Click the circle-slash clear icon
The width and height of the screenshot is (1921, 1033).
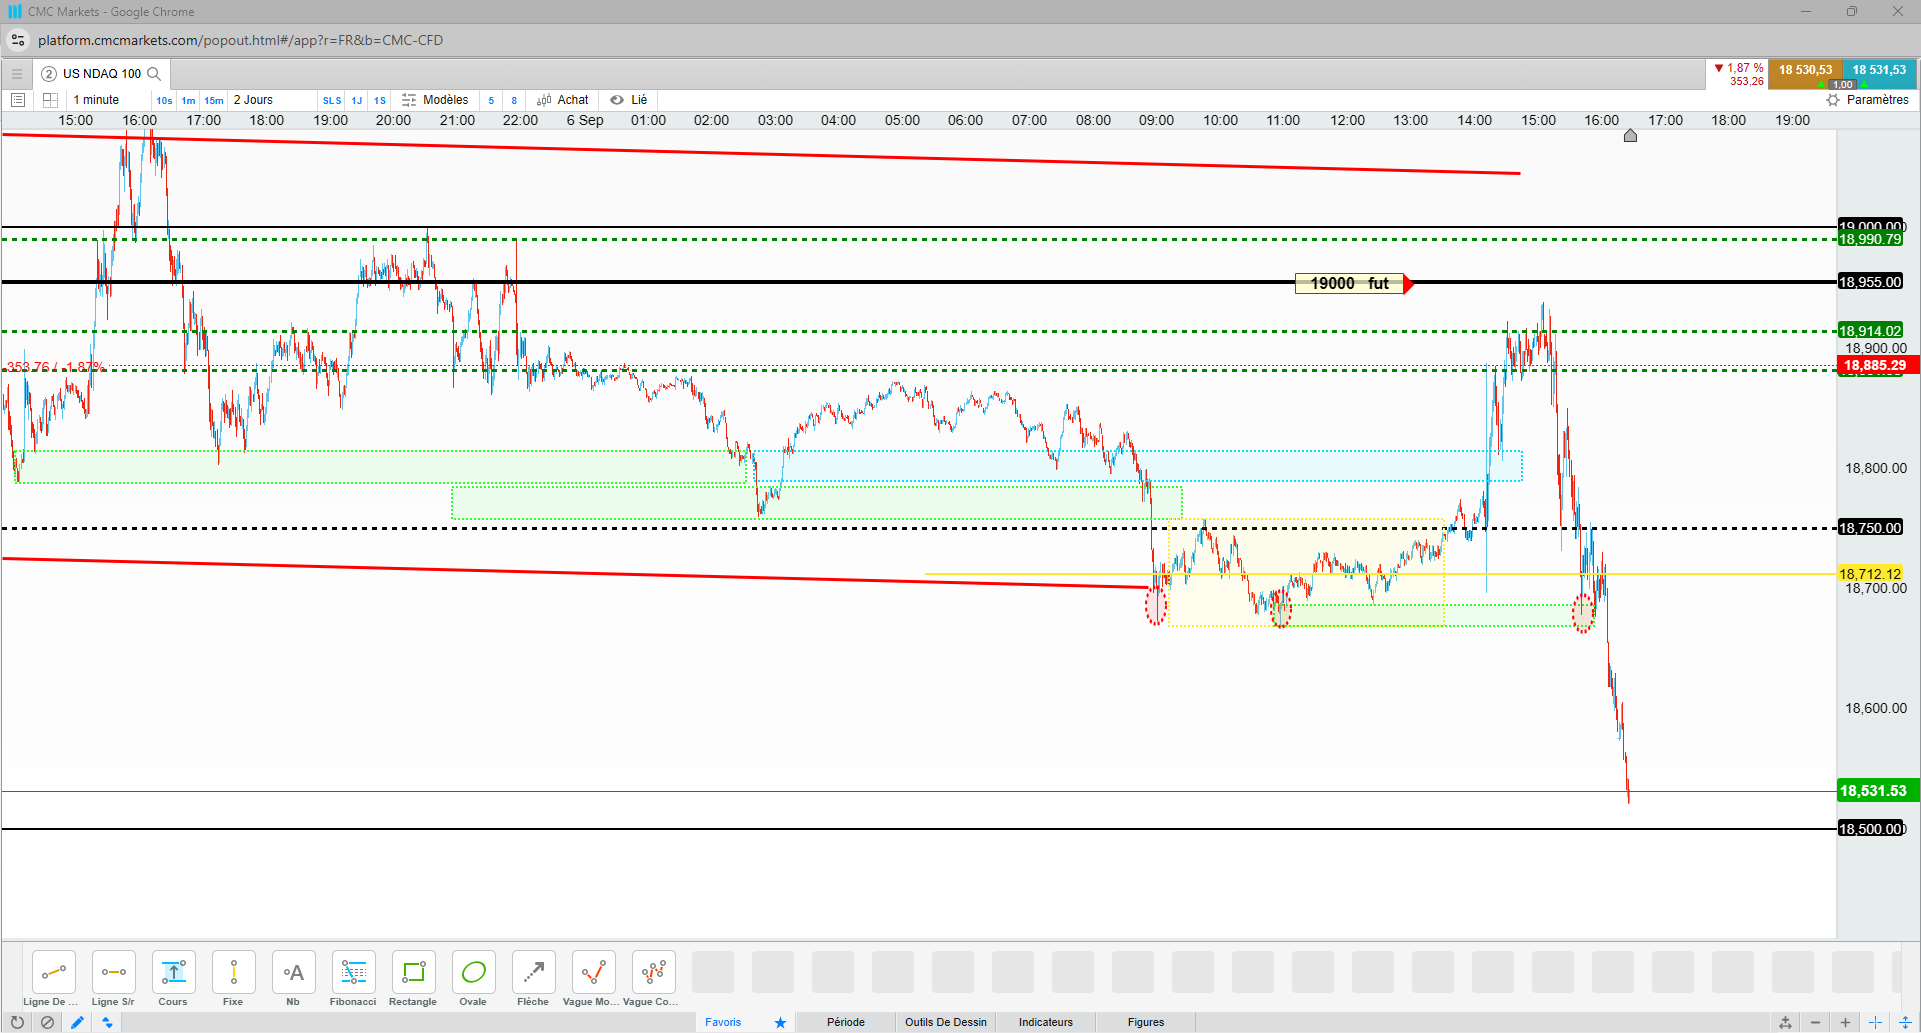47,1022
